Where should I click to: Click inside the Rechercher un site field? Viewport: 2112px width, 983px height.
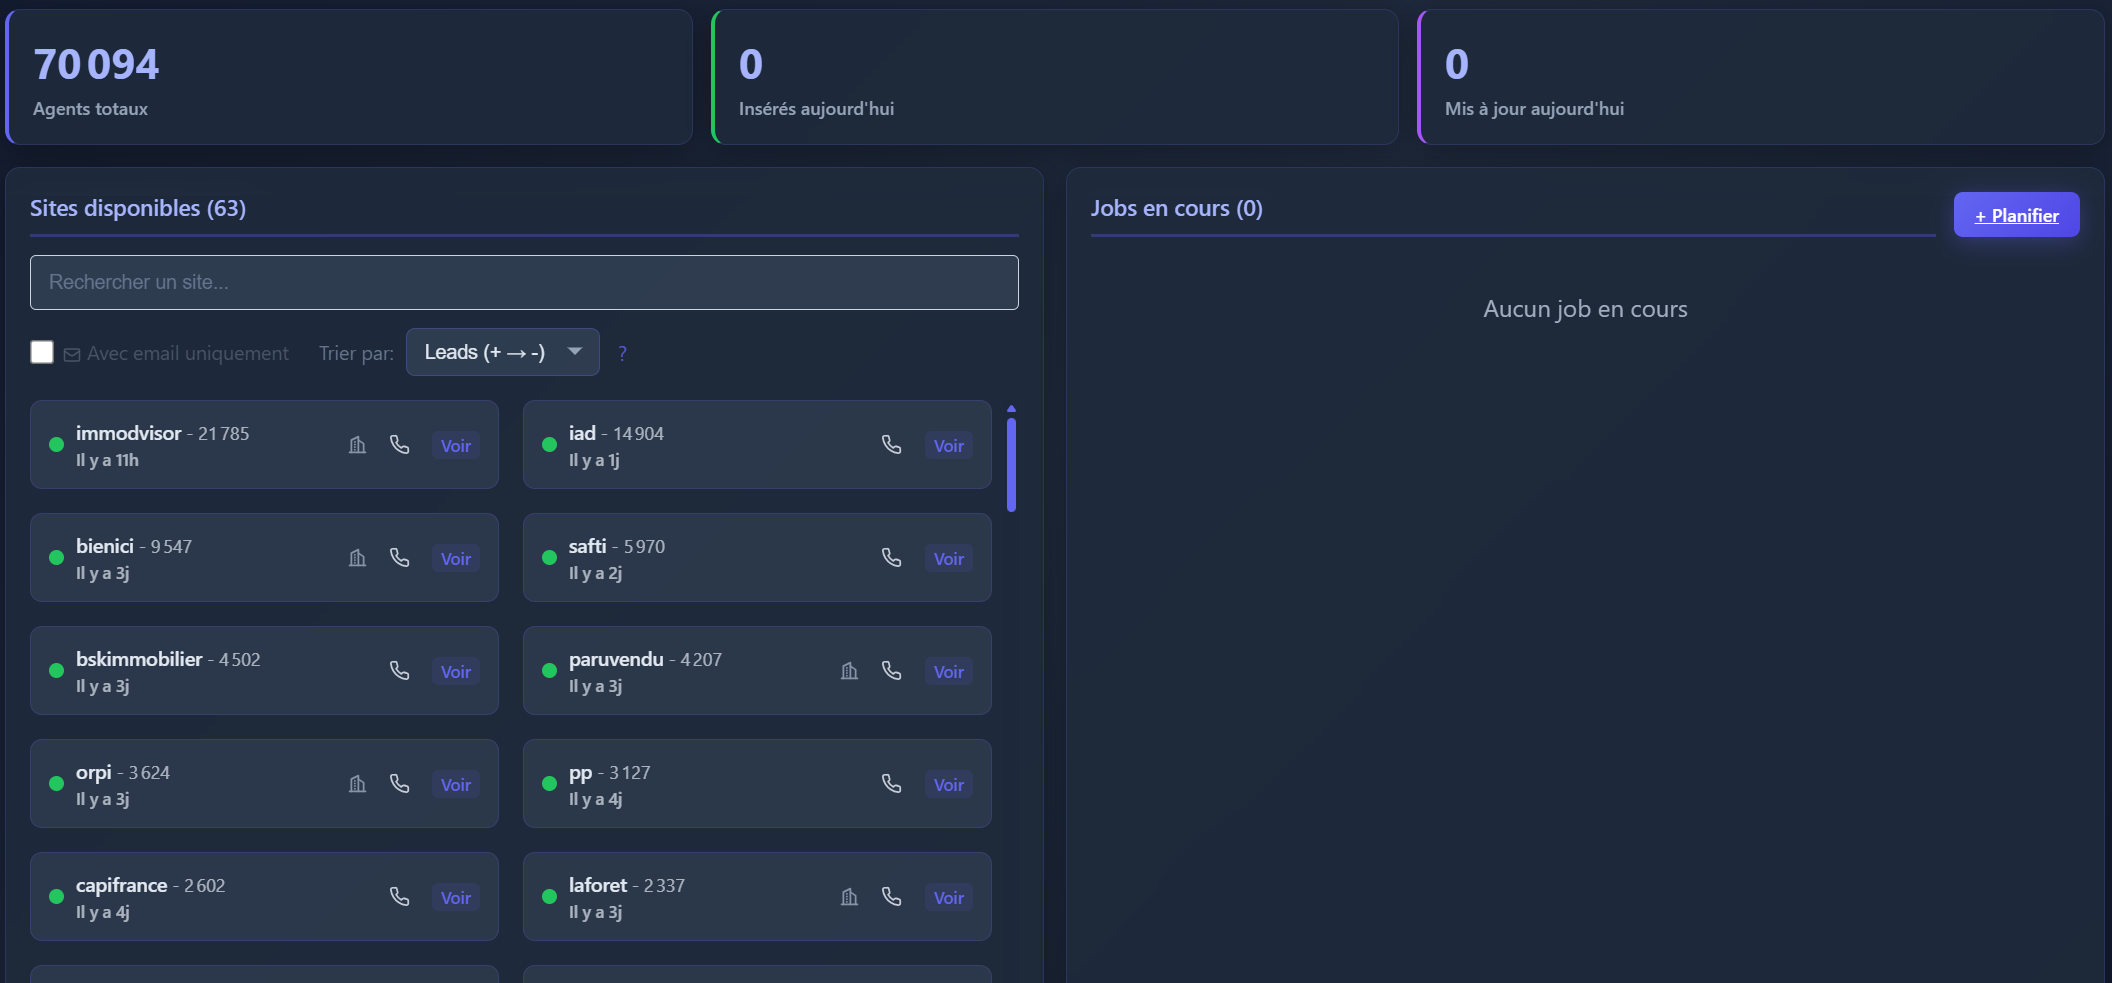(x=524, y=282)
